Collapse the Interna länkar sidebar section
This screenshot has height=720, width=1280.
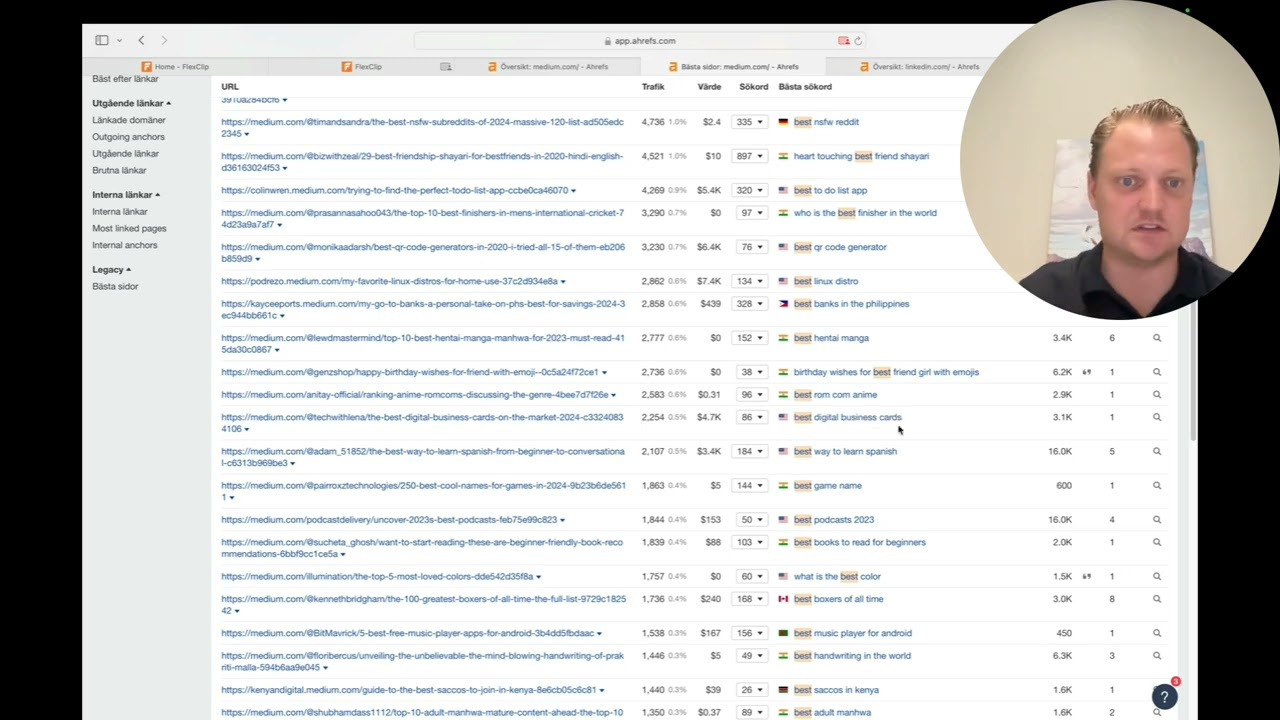[126, 195]
